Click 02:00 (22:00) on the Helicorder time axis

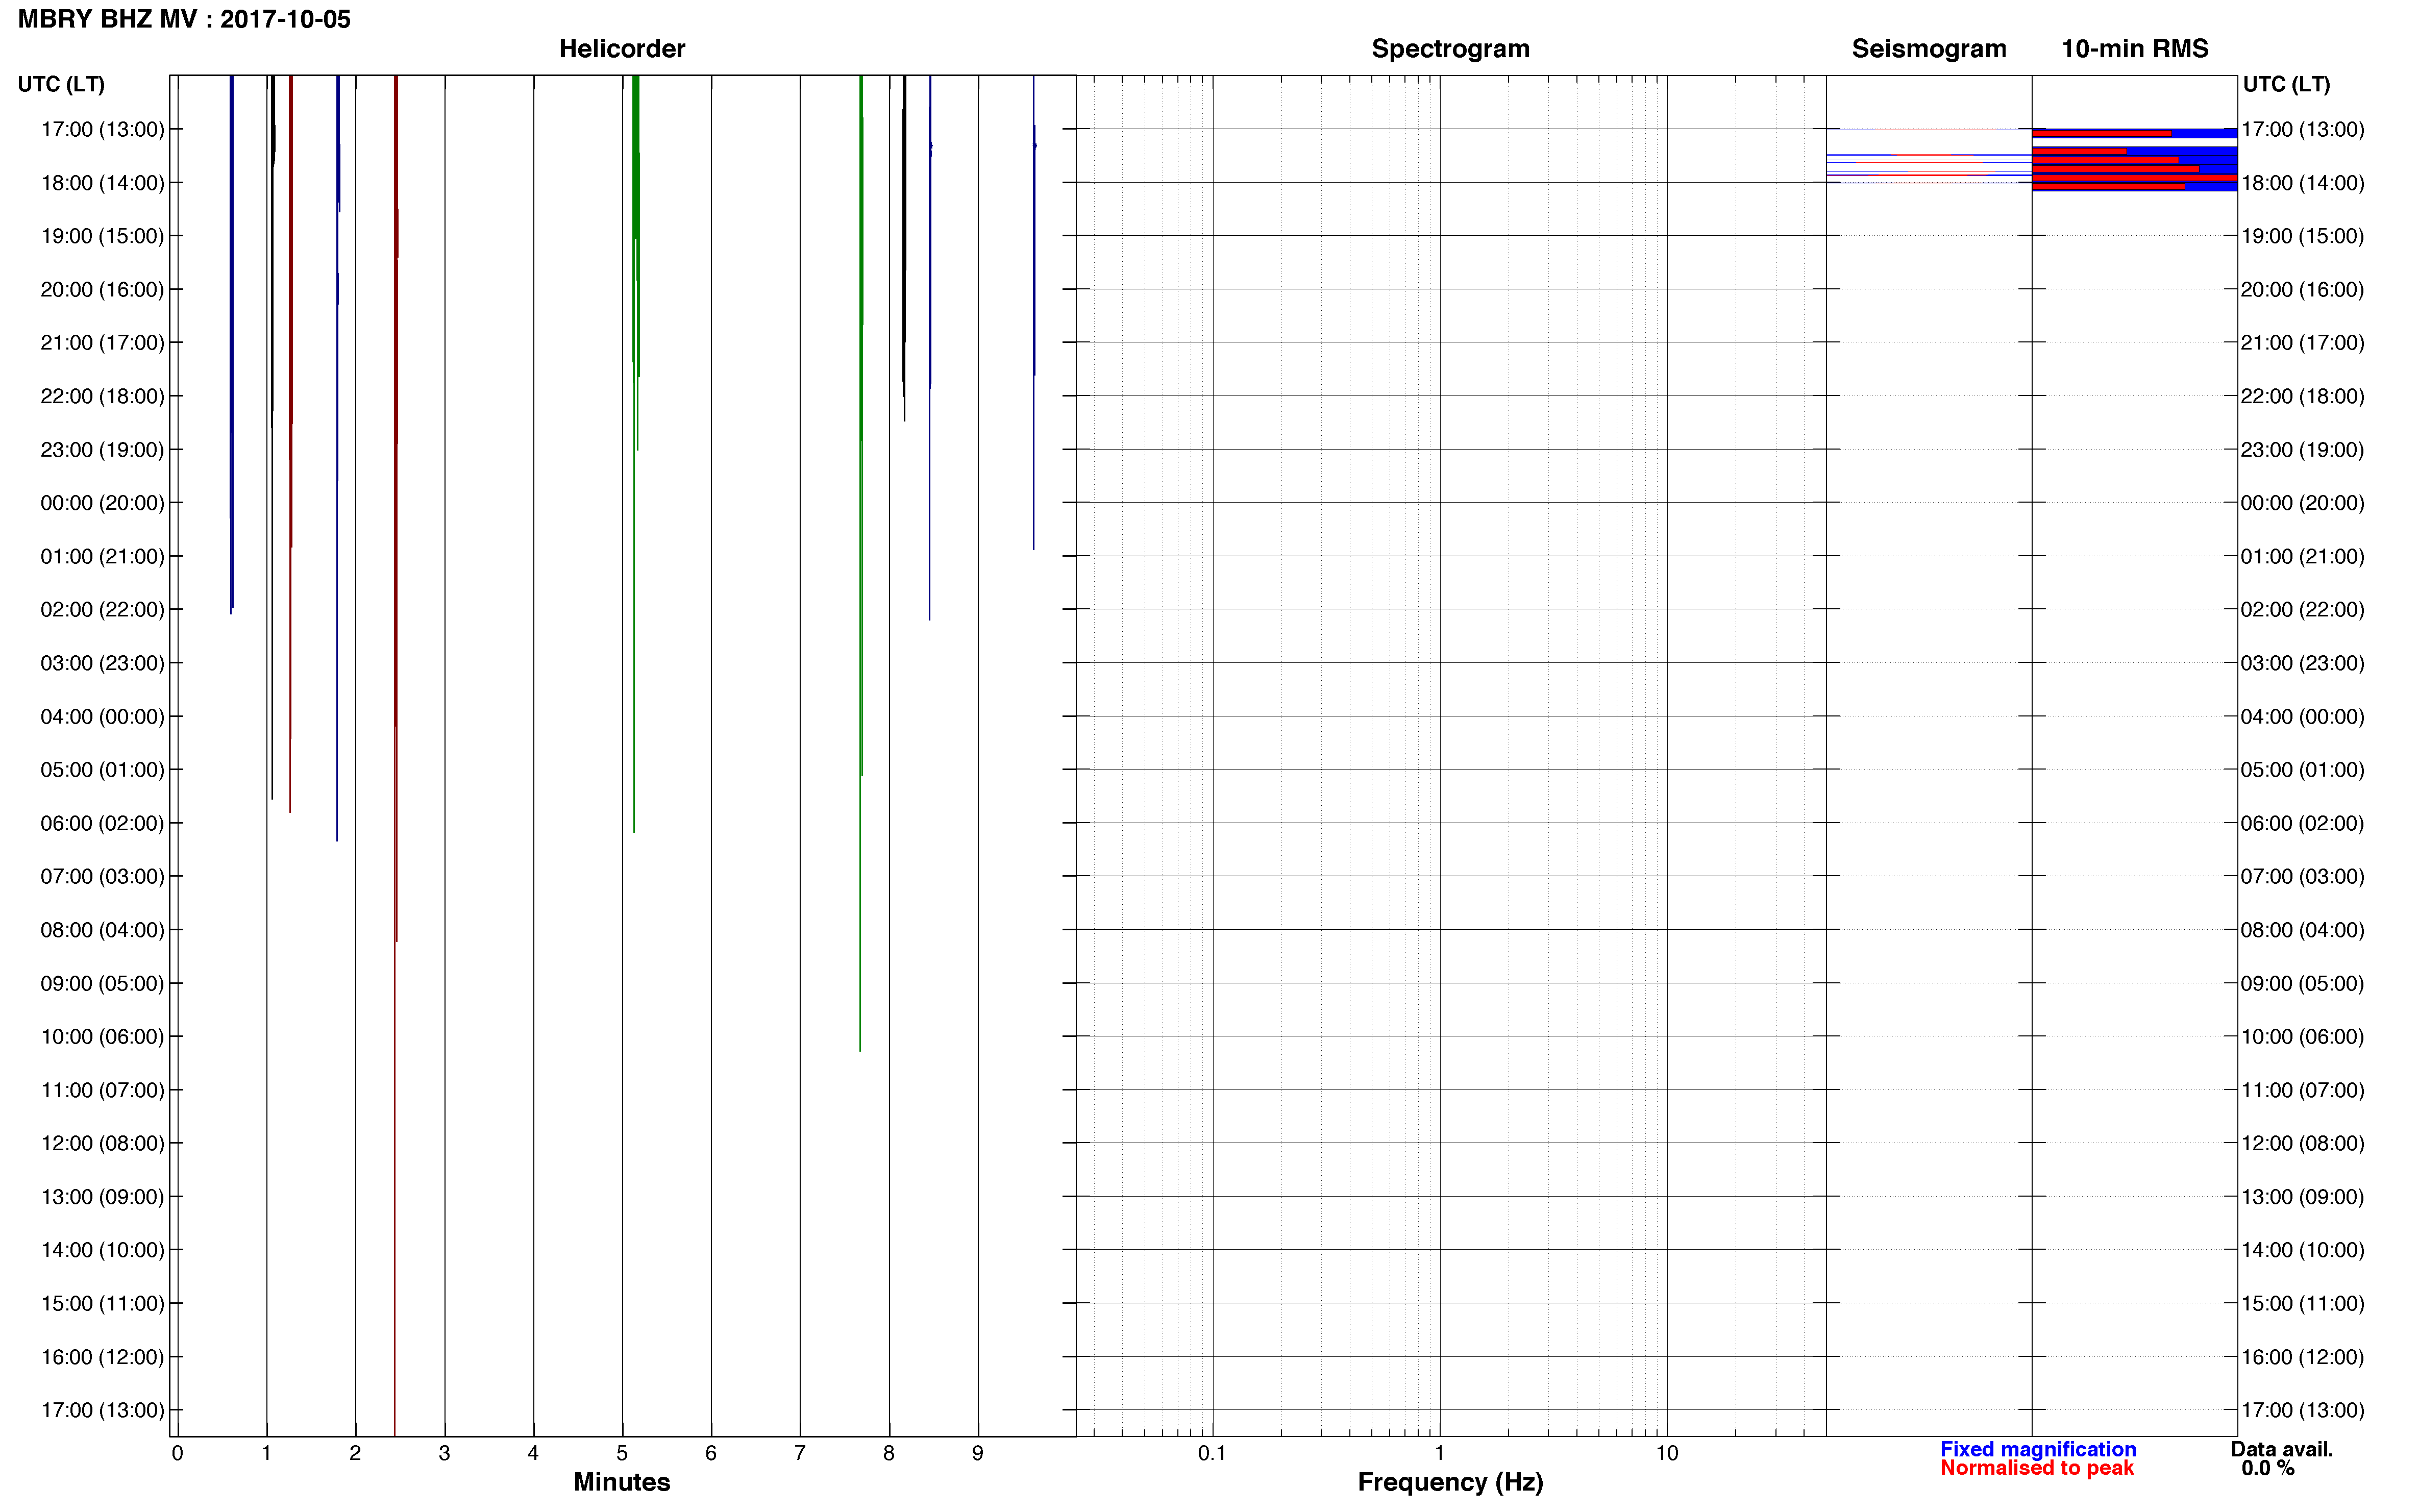point(102,609)
